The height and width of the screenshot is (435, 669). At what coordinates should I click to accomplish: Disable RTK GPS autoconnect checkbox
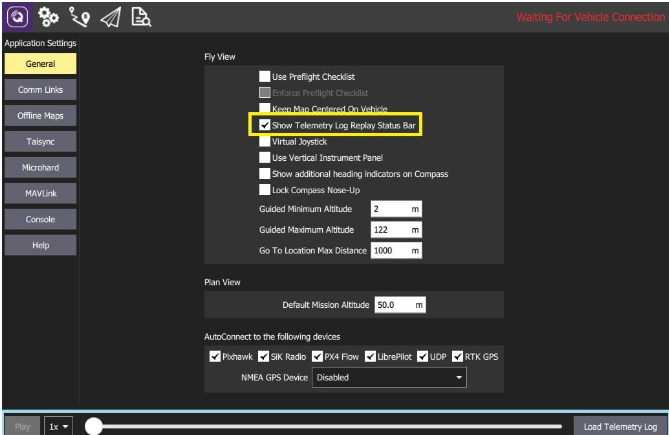[x=458, y=357]
